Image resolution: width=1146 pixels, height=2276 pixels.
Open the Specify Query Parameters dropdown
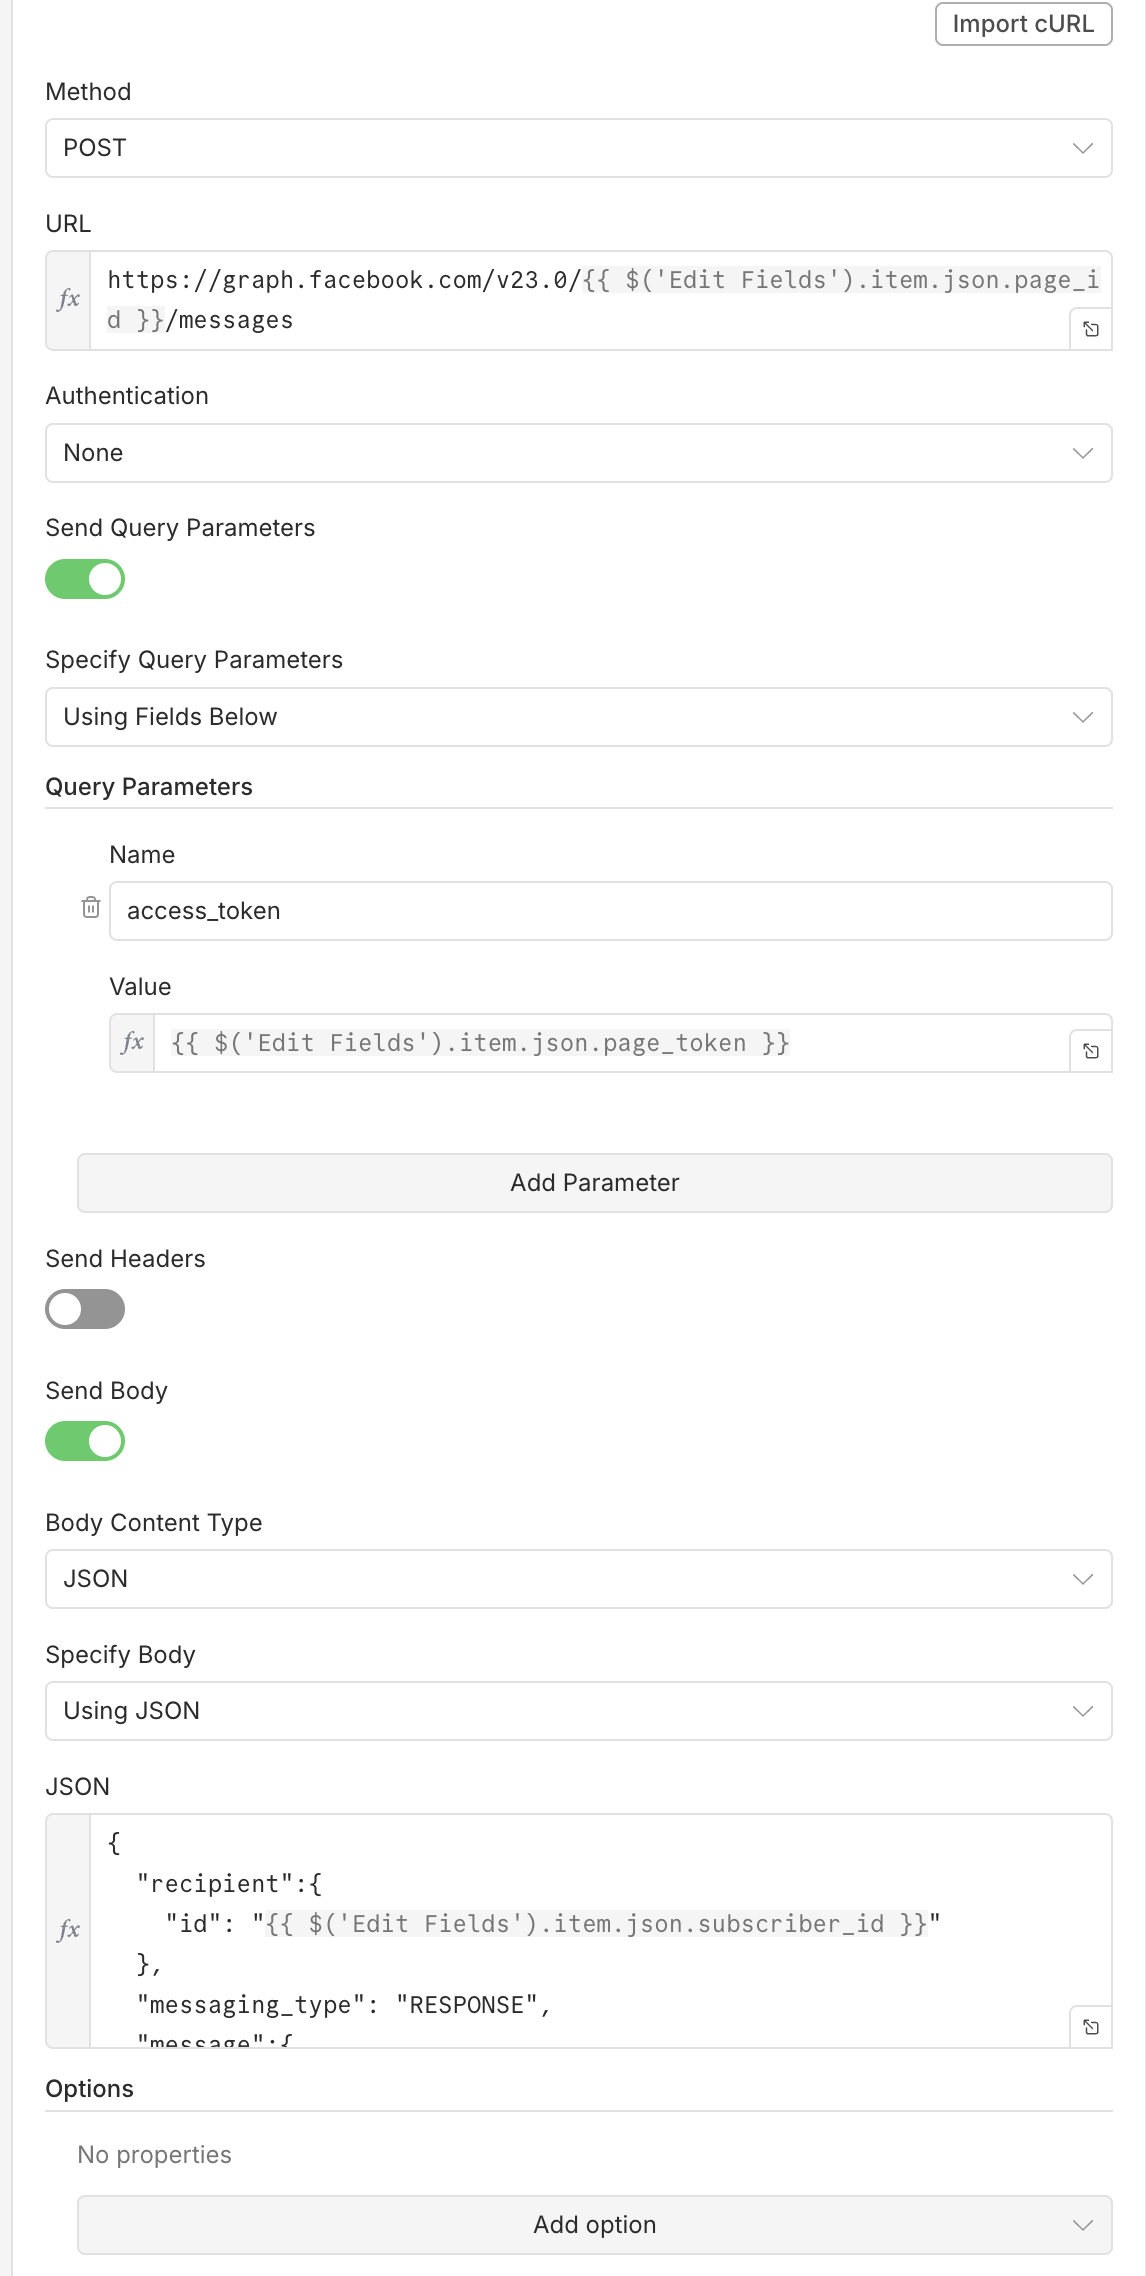578,717
